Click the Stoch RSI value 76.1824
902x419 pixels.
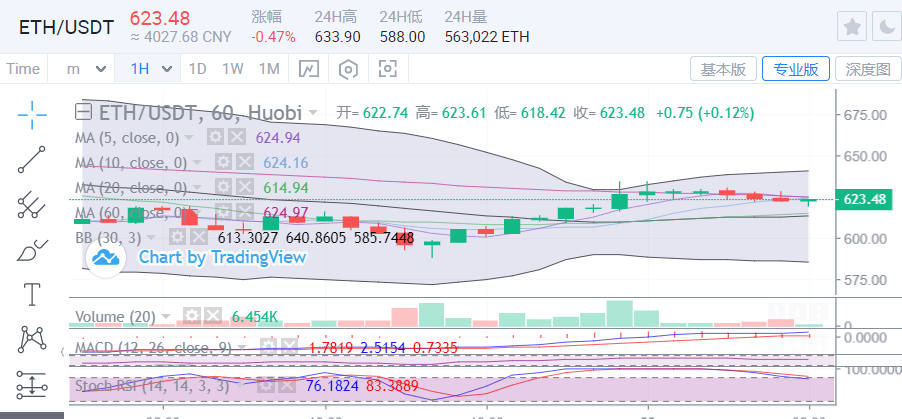tap(332, 386)
